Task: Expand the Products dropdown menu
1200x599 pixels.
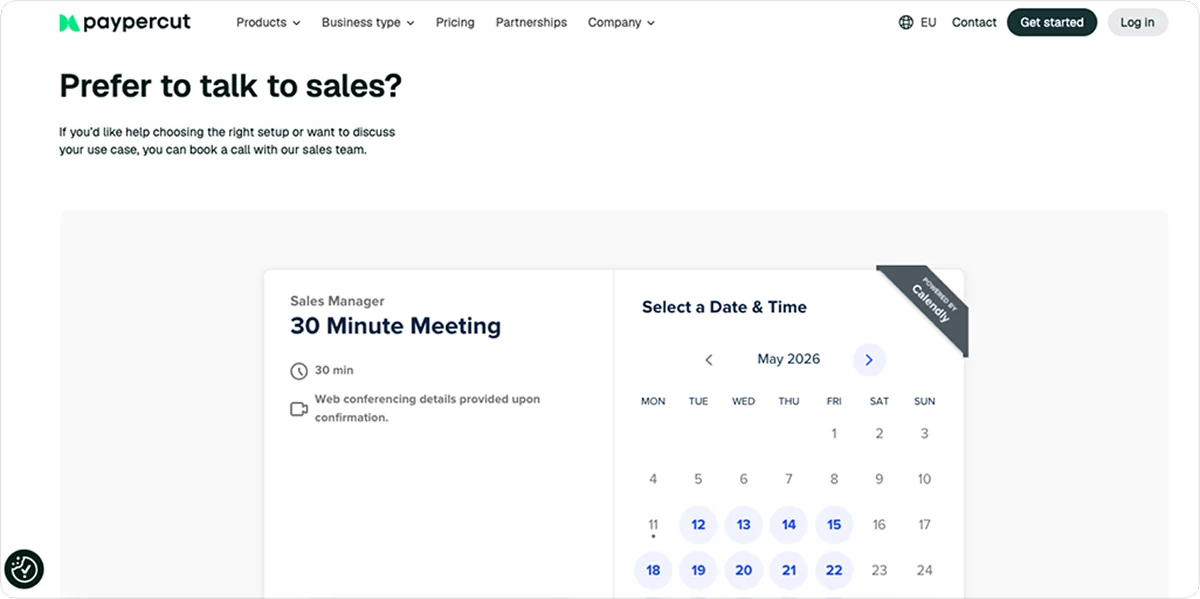Action: (268, 22)
